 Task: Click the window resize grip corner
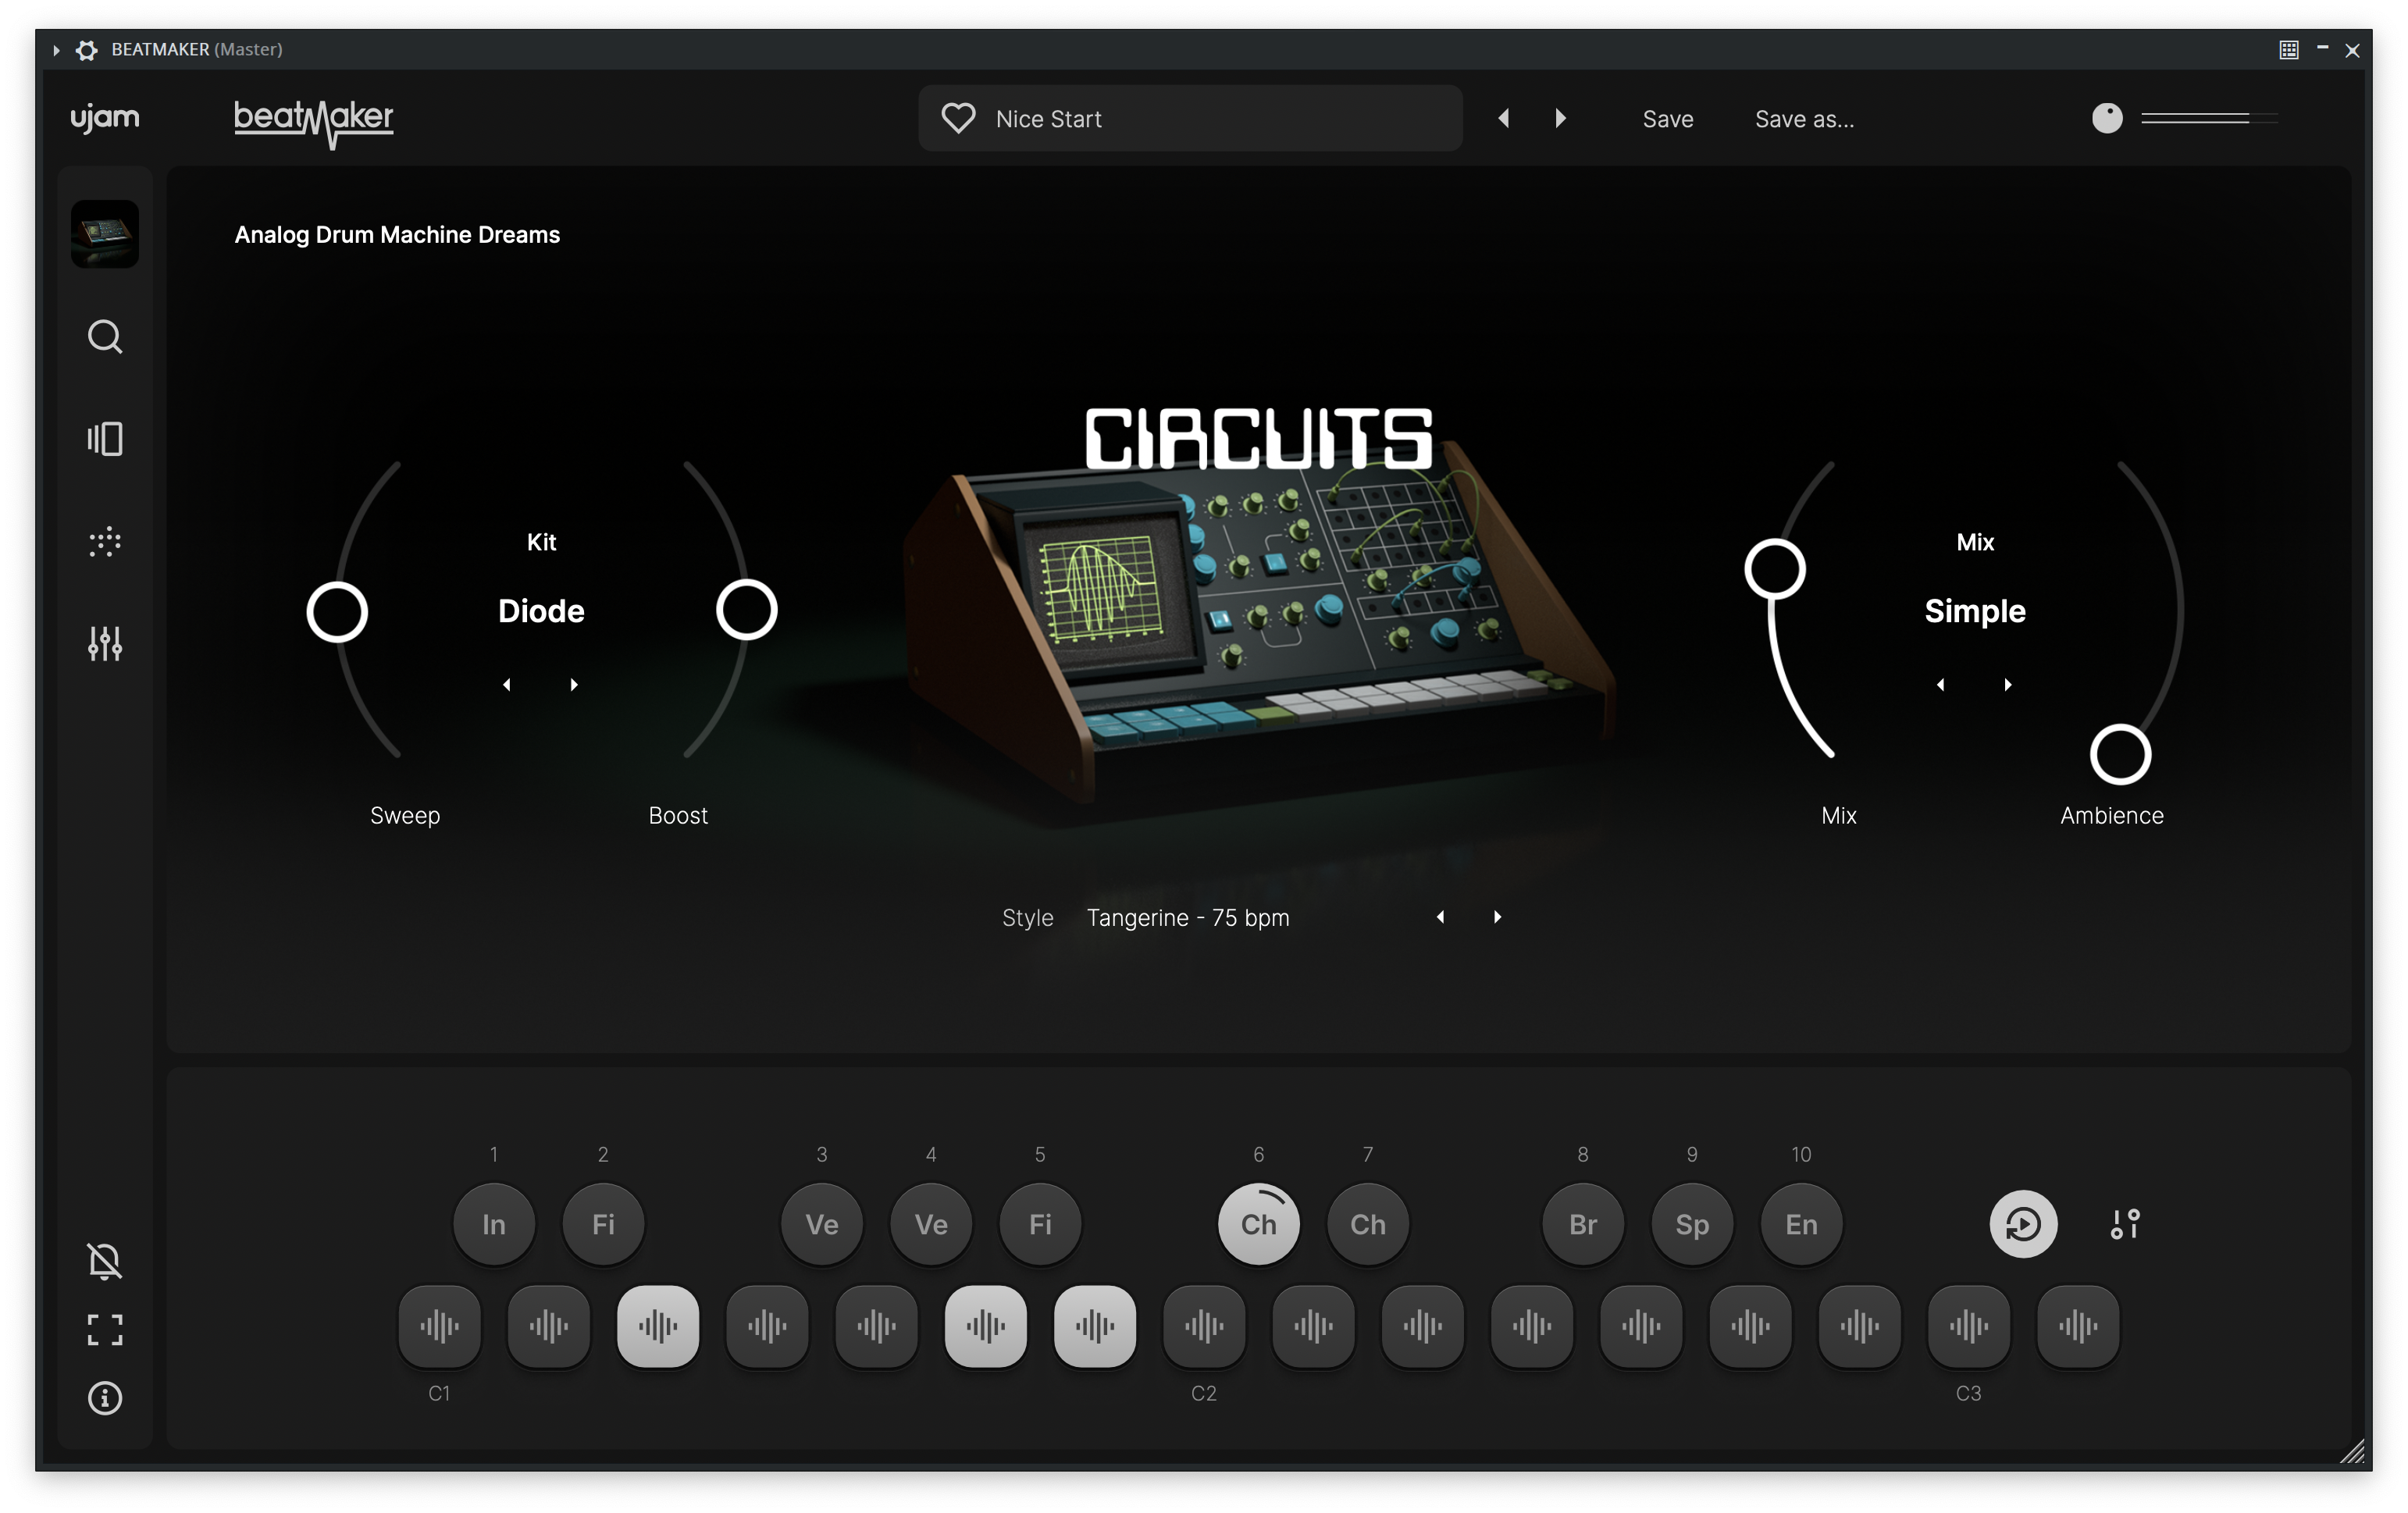[2352, 1451]
